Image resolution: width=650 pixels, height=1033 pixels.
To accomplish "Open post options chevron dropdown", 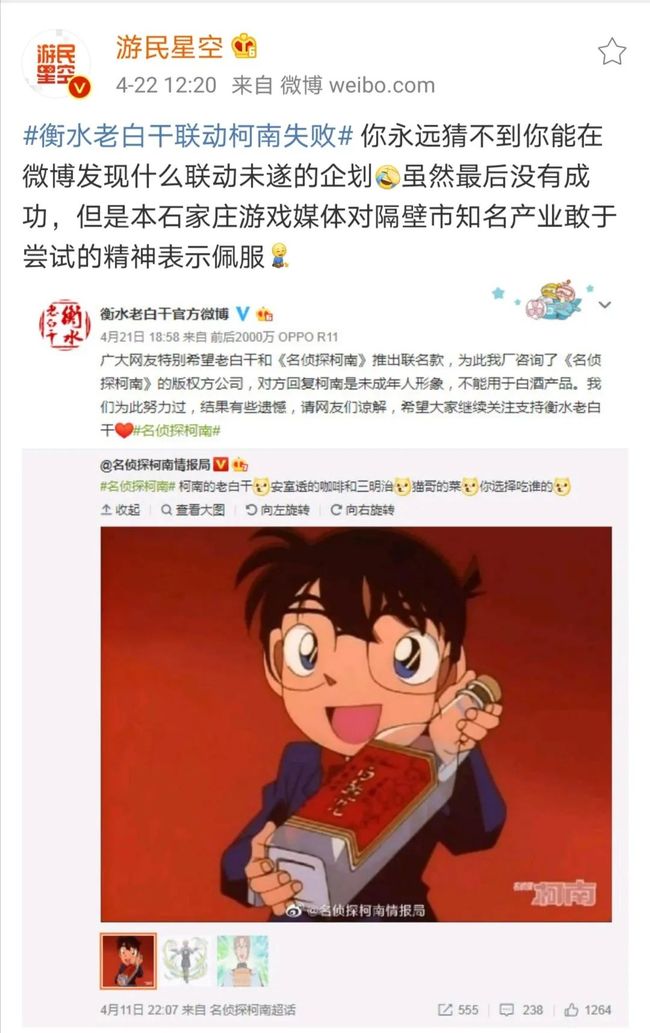I will point(605,305).
